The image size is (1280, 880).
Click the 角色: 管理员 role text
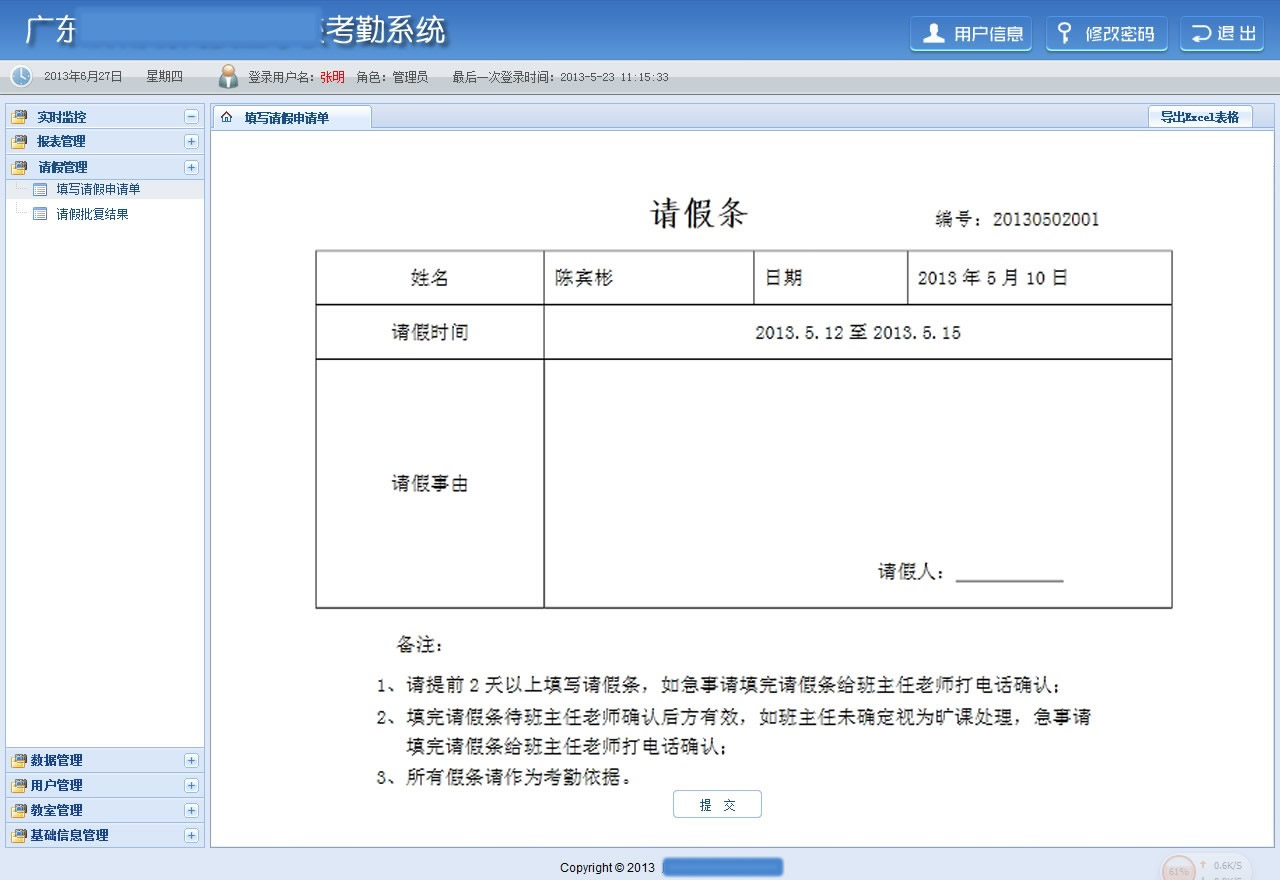[x=392, y=77]
